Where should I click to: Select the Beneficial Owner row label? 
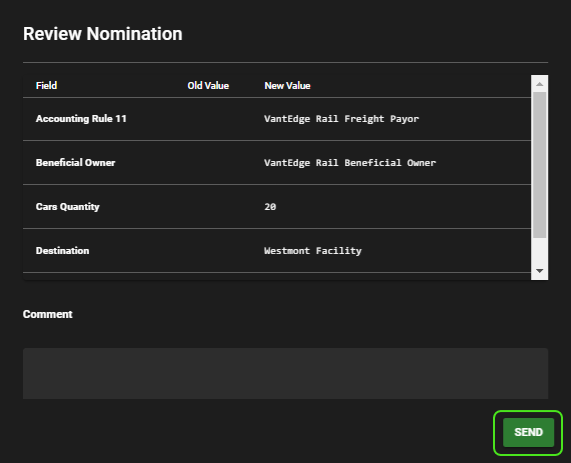pyautogui.click(x=75, y=162)
